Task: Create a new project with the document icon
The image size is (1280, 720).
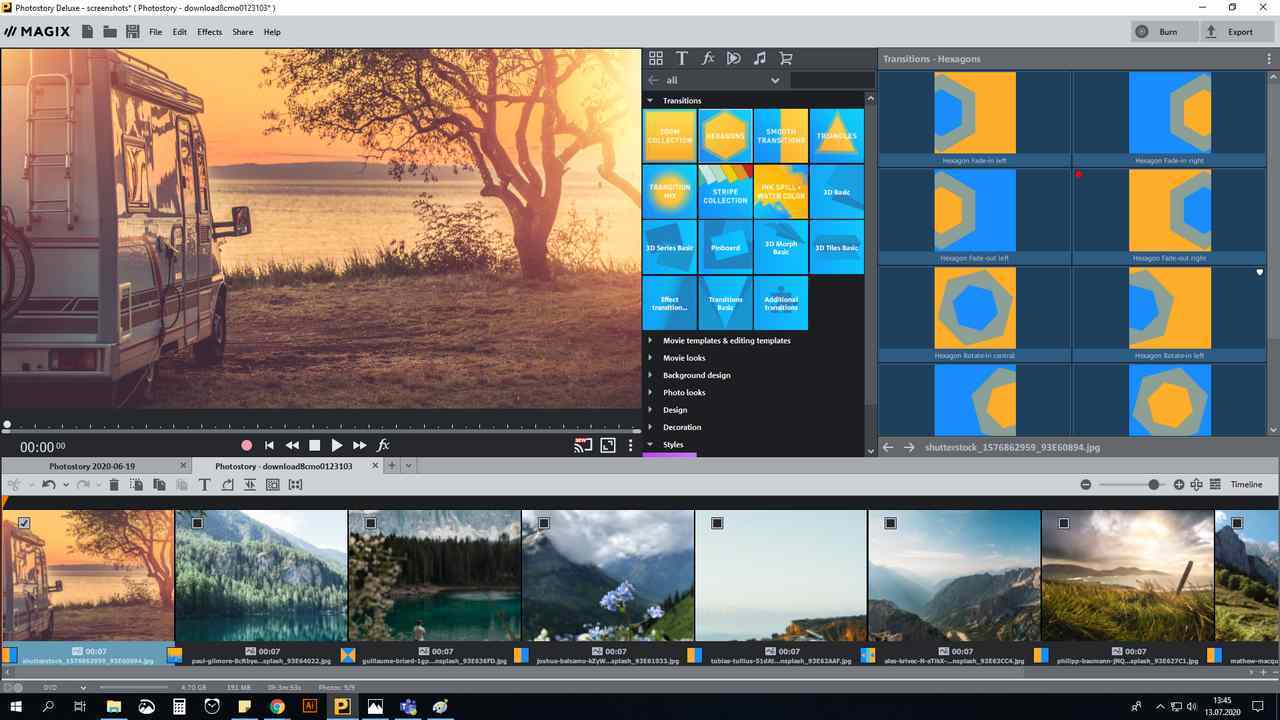Action: 88,32
